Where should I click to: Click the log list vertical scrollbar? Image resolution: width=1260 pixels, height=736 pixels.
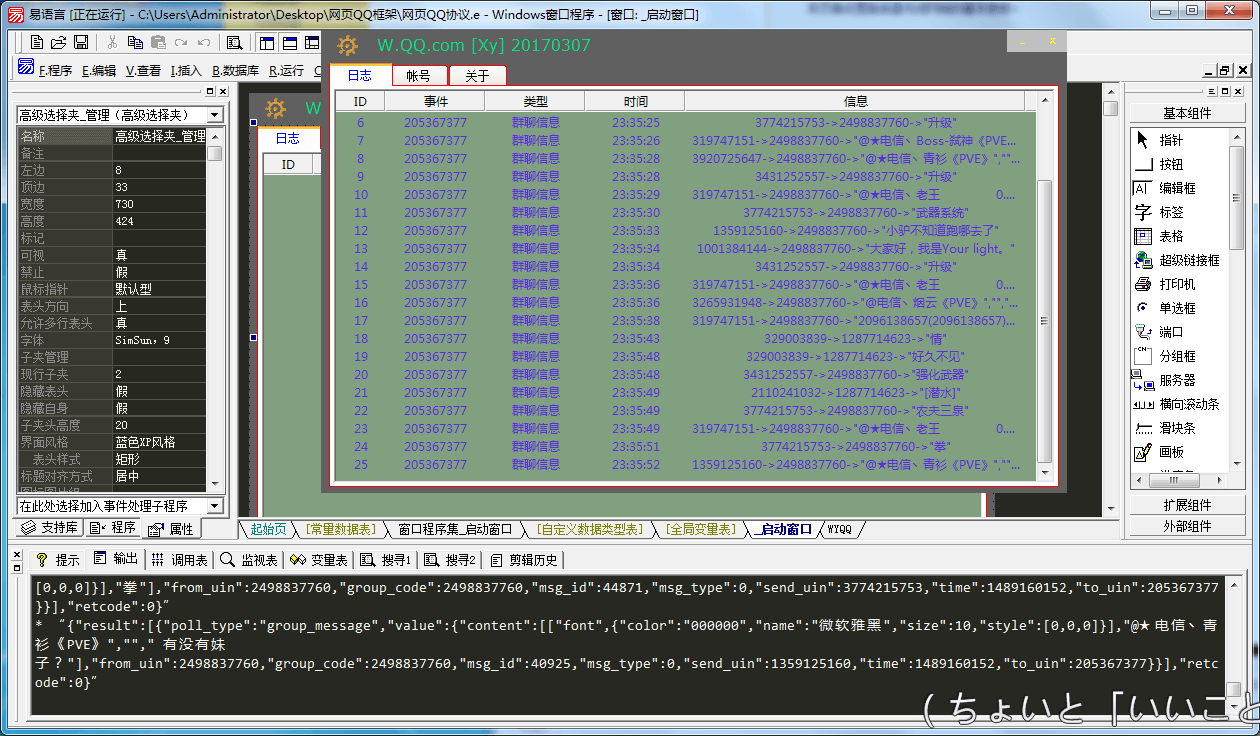(1045, 320)
